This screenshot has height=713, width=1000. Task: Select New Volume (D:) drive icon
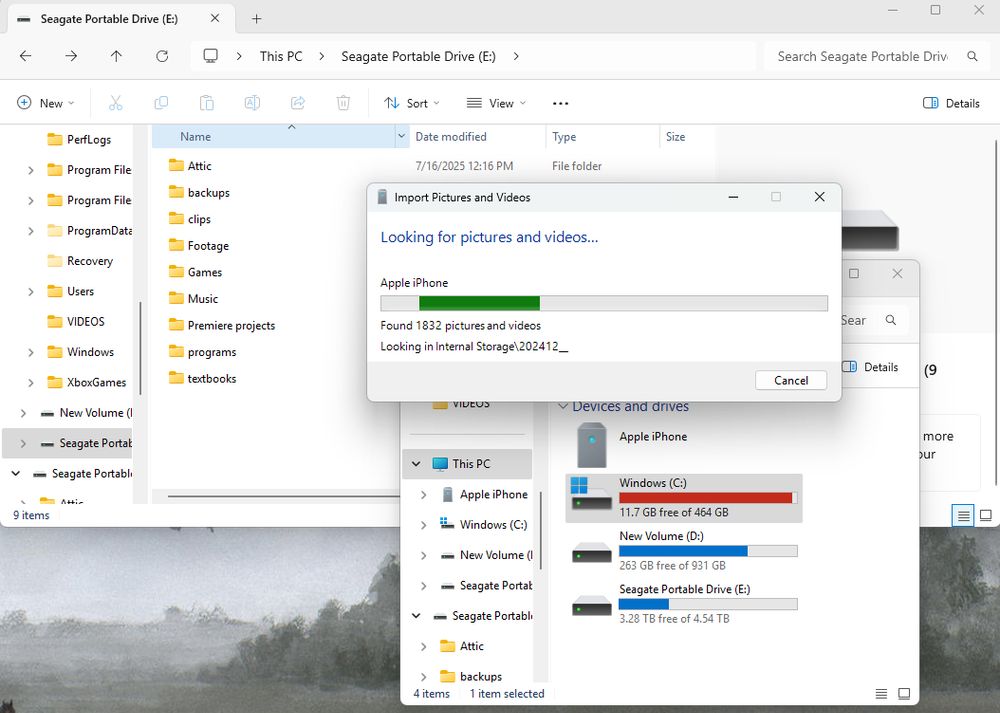pyautogui.click(x=592, y=552)
